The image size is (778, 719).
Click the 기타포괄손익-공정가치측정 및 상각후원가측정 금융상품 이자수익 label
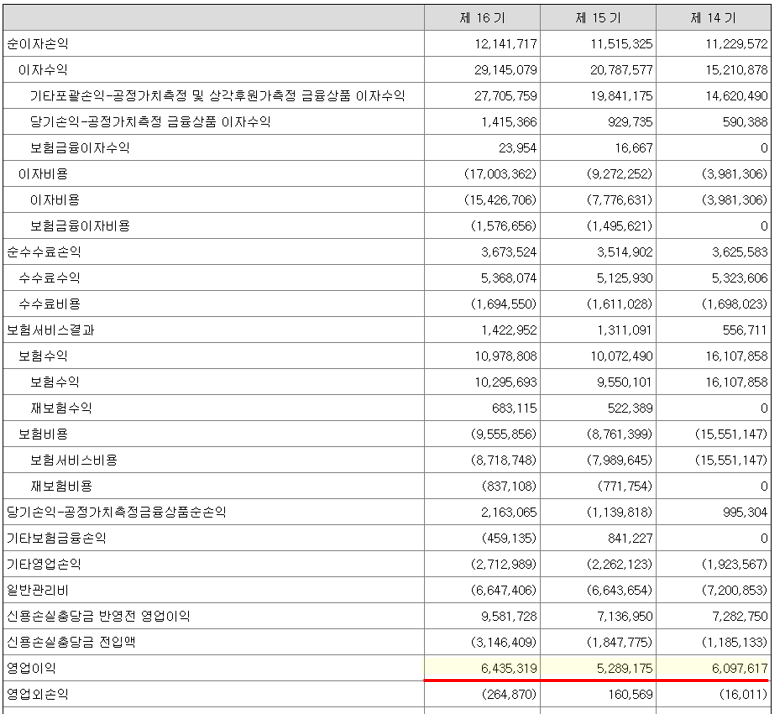click(x=217, y=96)
